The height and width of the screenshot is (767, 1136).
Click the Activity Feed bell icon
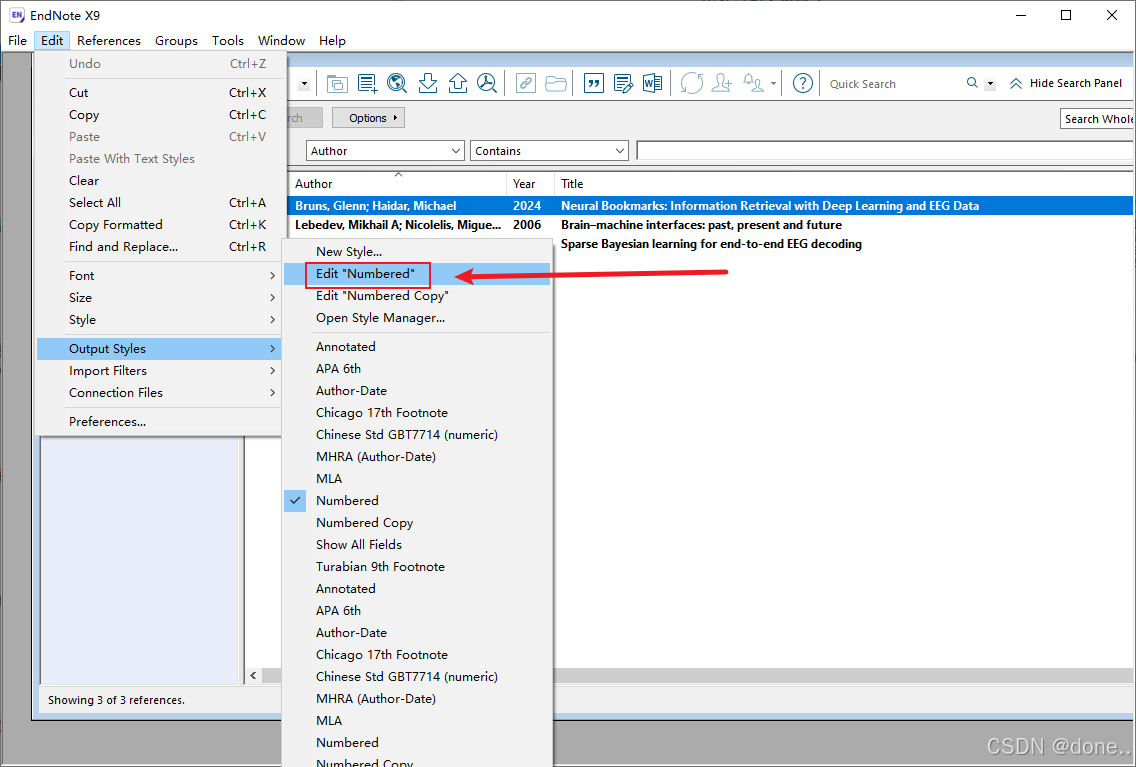tap(753, 83)
